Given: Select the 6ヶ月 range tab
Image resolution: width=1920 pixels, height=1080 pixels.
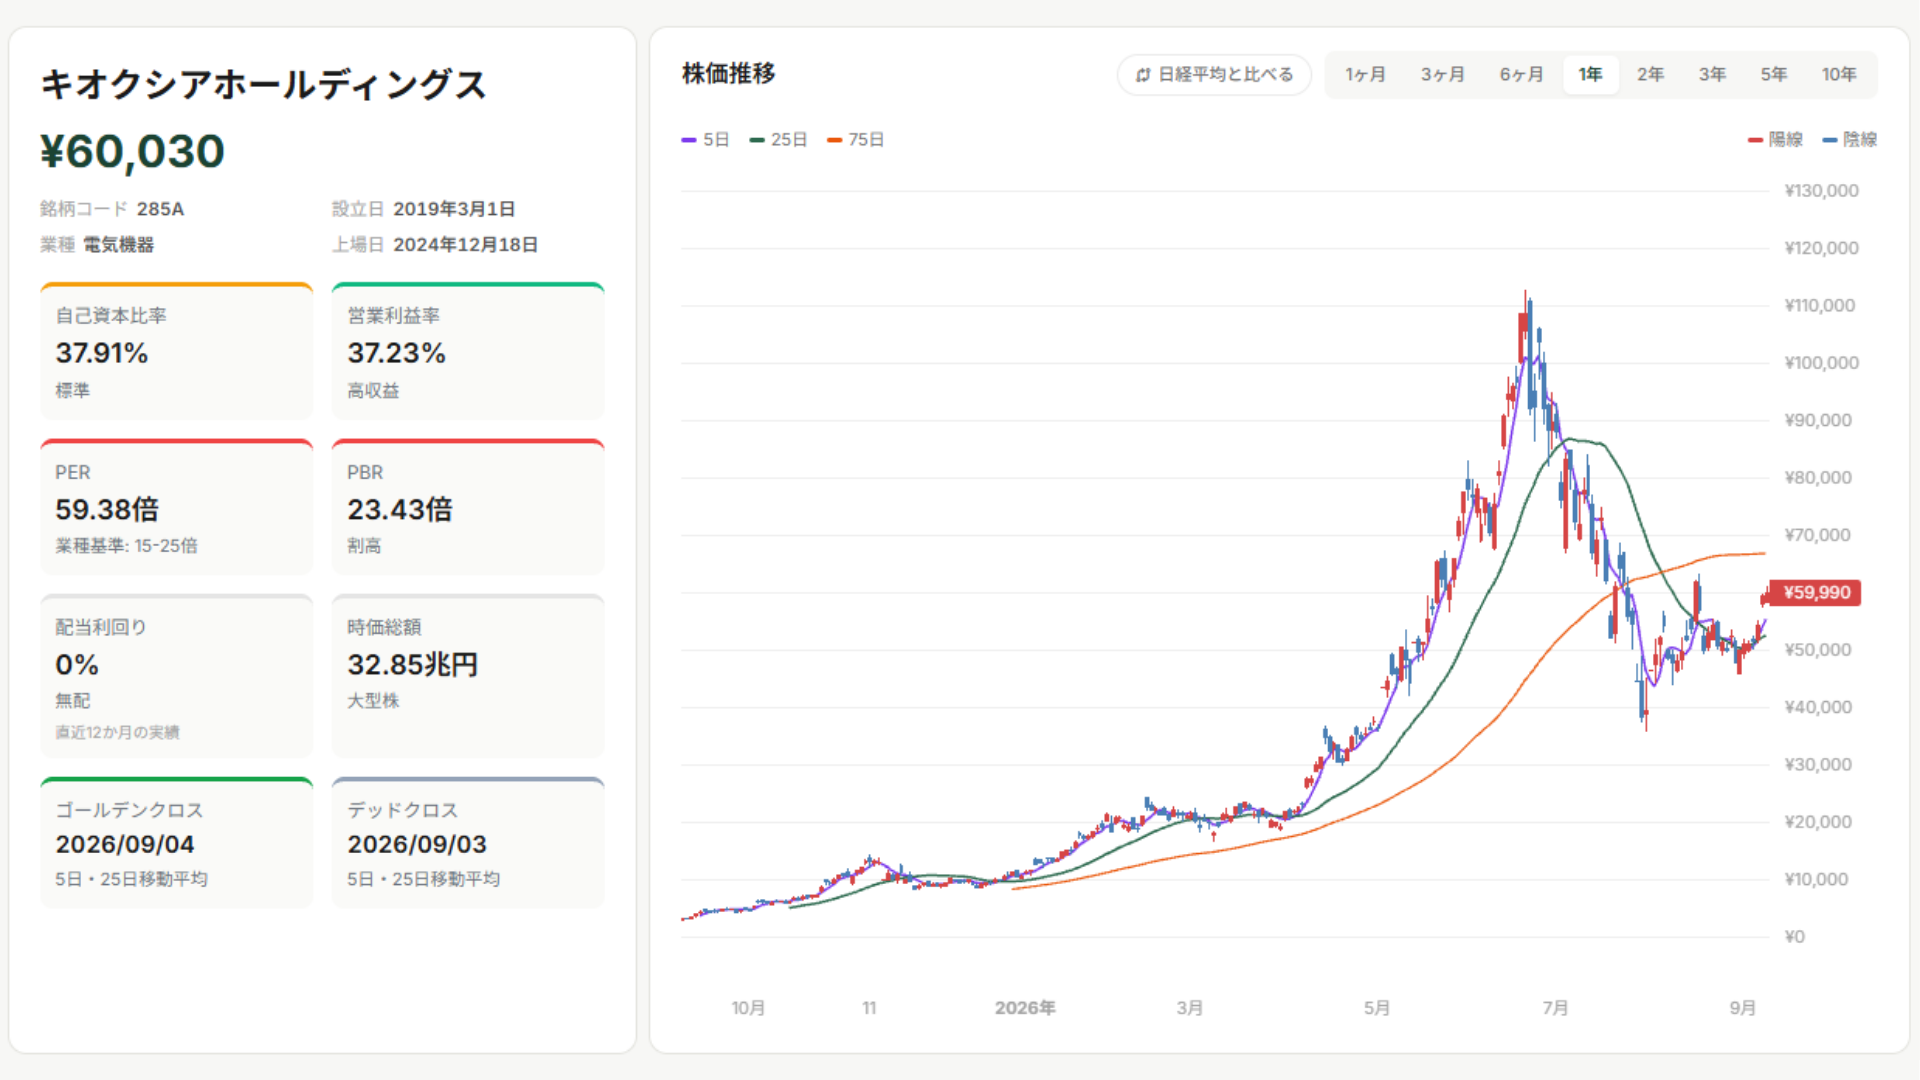Looking at the screenshot, I should pyautogui.click(x=1521, y=75).
